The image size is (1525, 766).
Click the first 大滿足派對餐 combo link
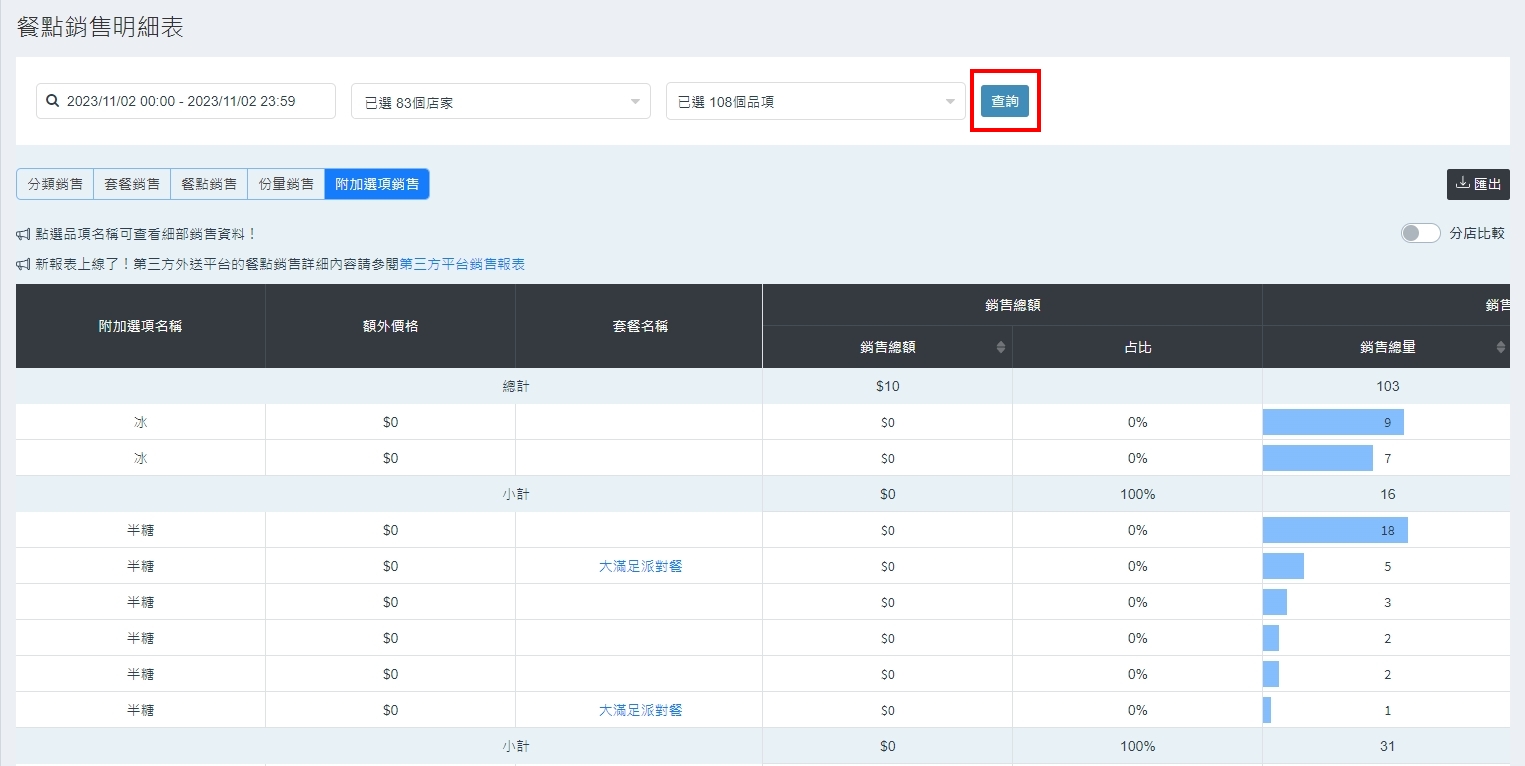[640, 566]
